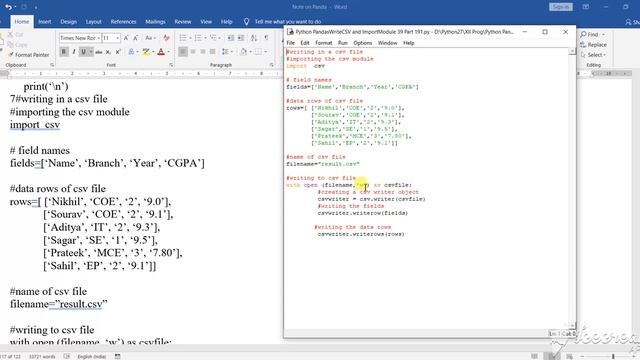Center align text
This screenshot has height=360, width=640.
pos(193,52)
